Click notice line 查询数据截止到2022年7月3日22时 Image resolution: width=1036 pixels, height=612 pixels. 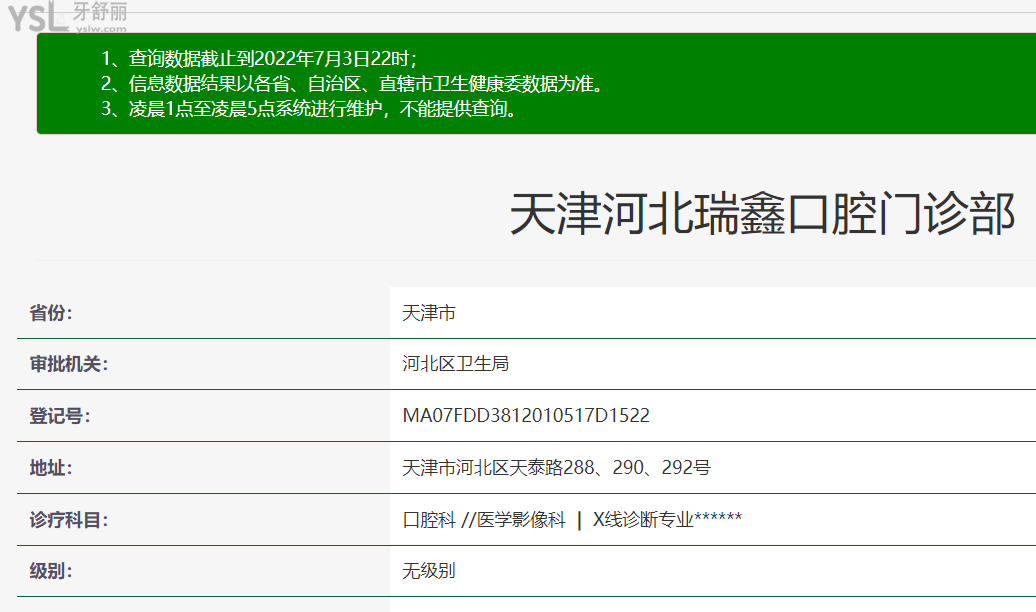coord(259,59)
